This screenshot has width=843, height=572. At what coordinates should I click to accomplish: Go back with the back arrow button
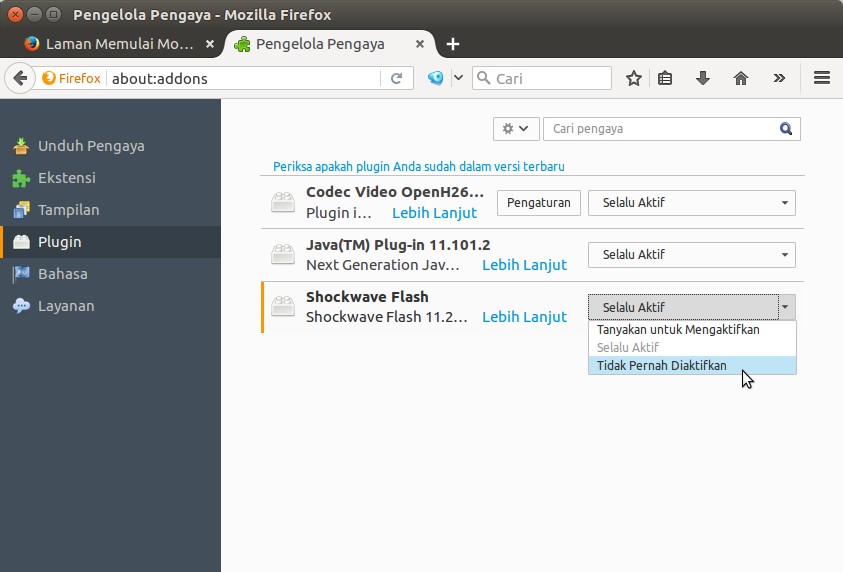[x=20, y=78]
